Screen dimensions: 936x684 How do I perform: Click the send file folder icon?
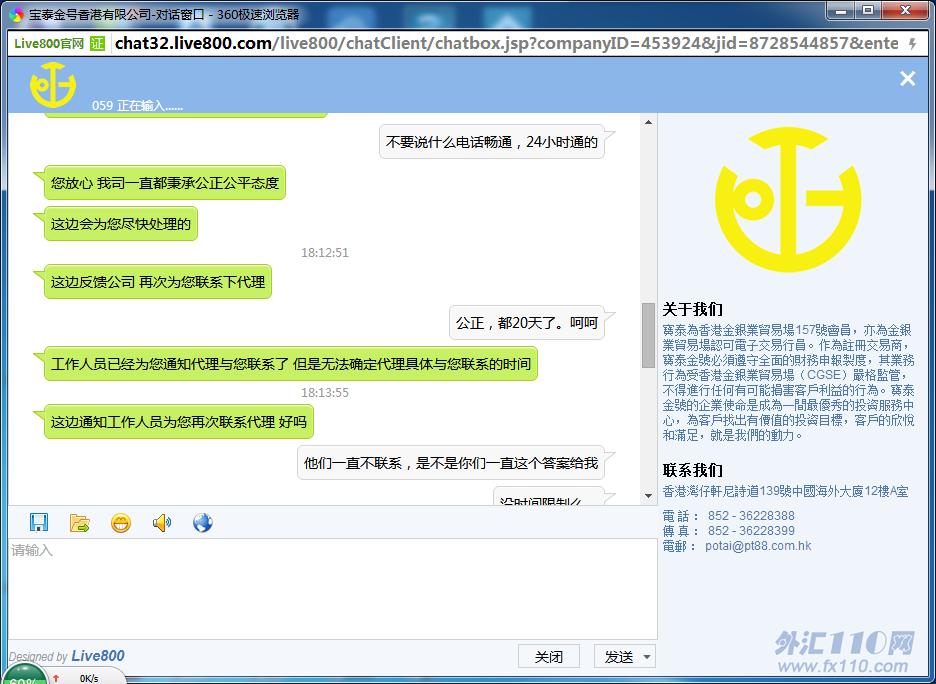click(79, 522)
